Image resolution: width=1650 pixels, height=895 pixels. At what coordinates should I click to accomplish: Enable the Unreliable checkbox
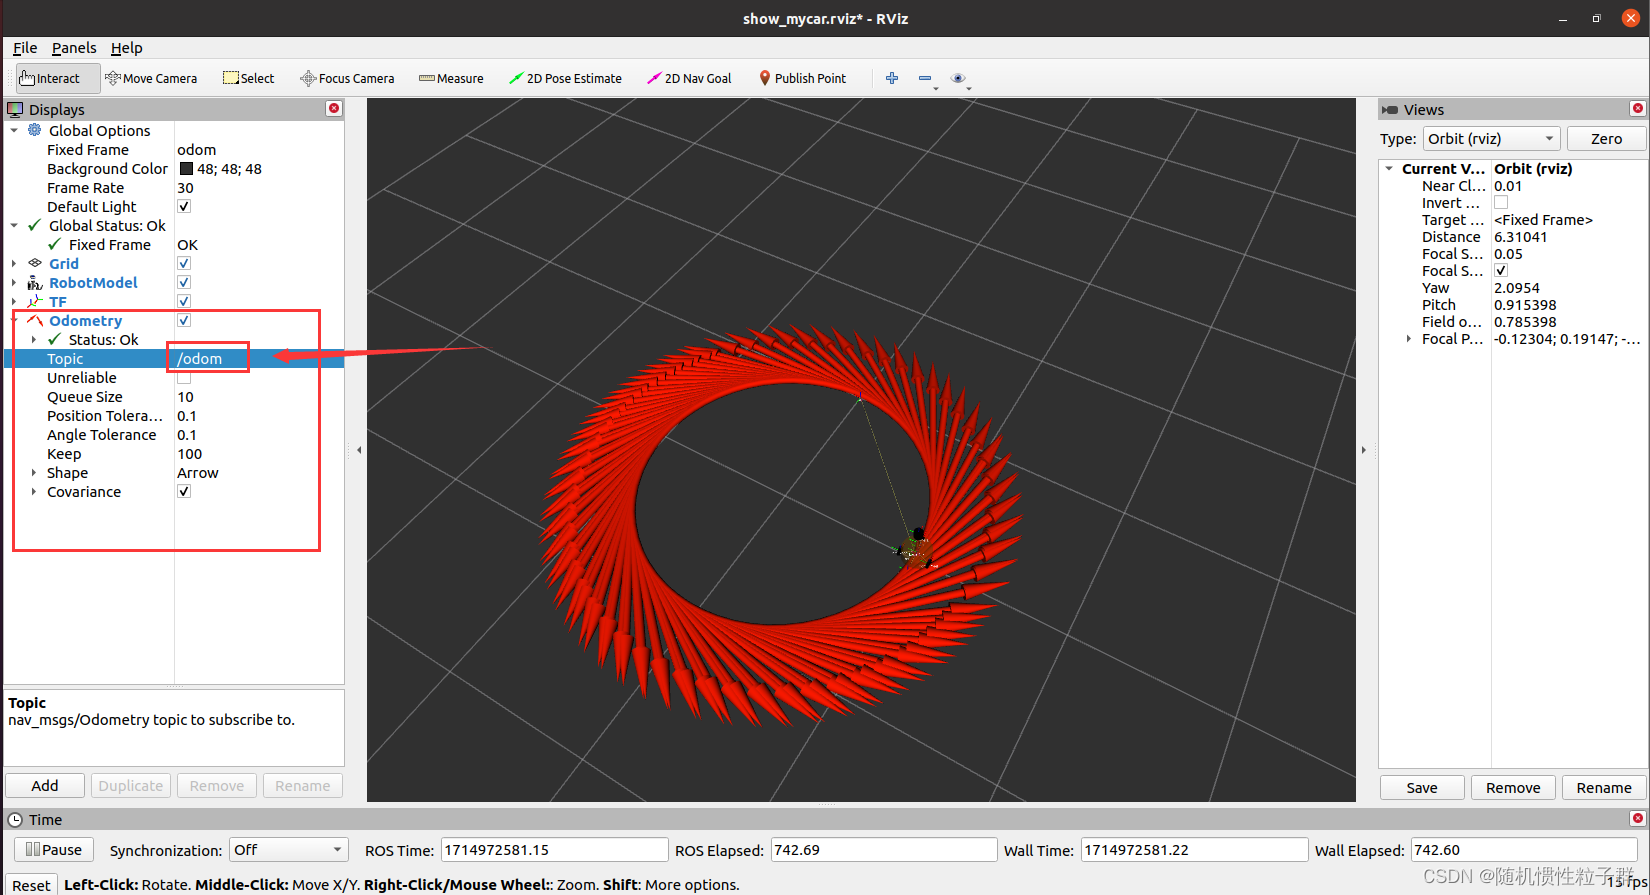(184, 378)
